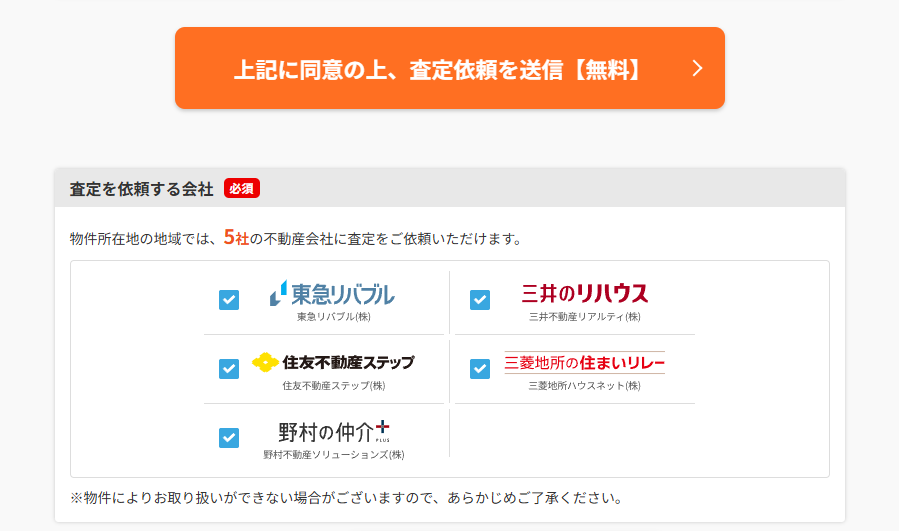
Task: Submit the orange 査定依頼を送信【無料】 button
Action: 450,68
